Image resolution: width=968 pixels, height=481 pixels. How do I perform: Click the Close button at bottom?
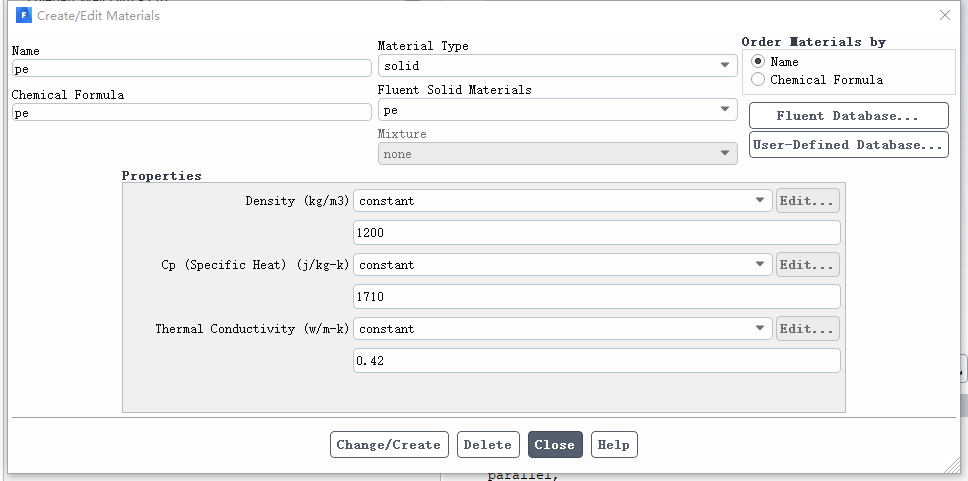(555, 445)
